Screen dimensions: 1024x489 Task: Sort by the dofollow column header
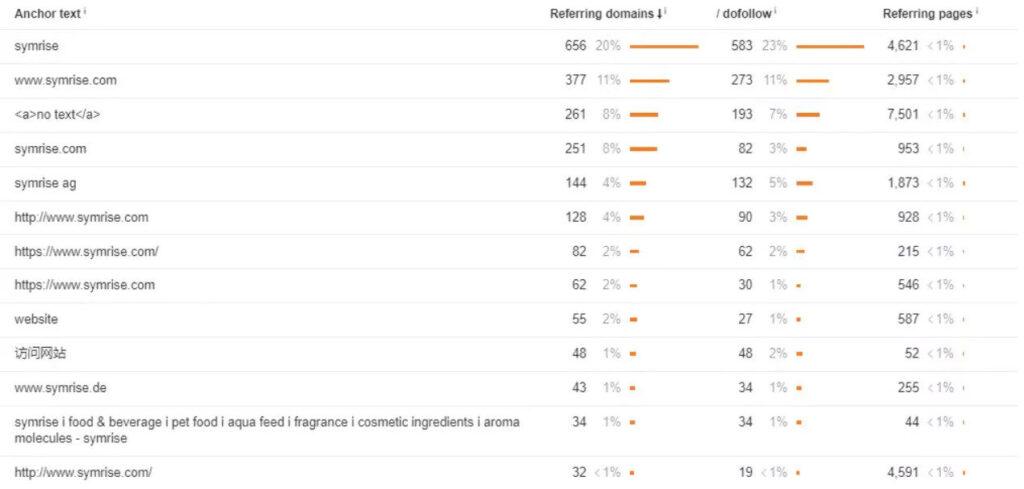[745, 14]
